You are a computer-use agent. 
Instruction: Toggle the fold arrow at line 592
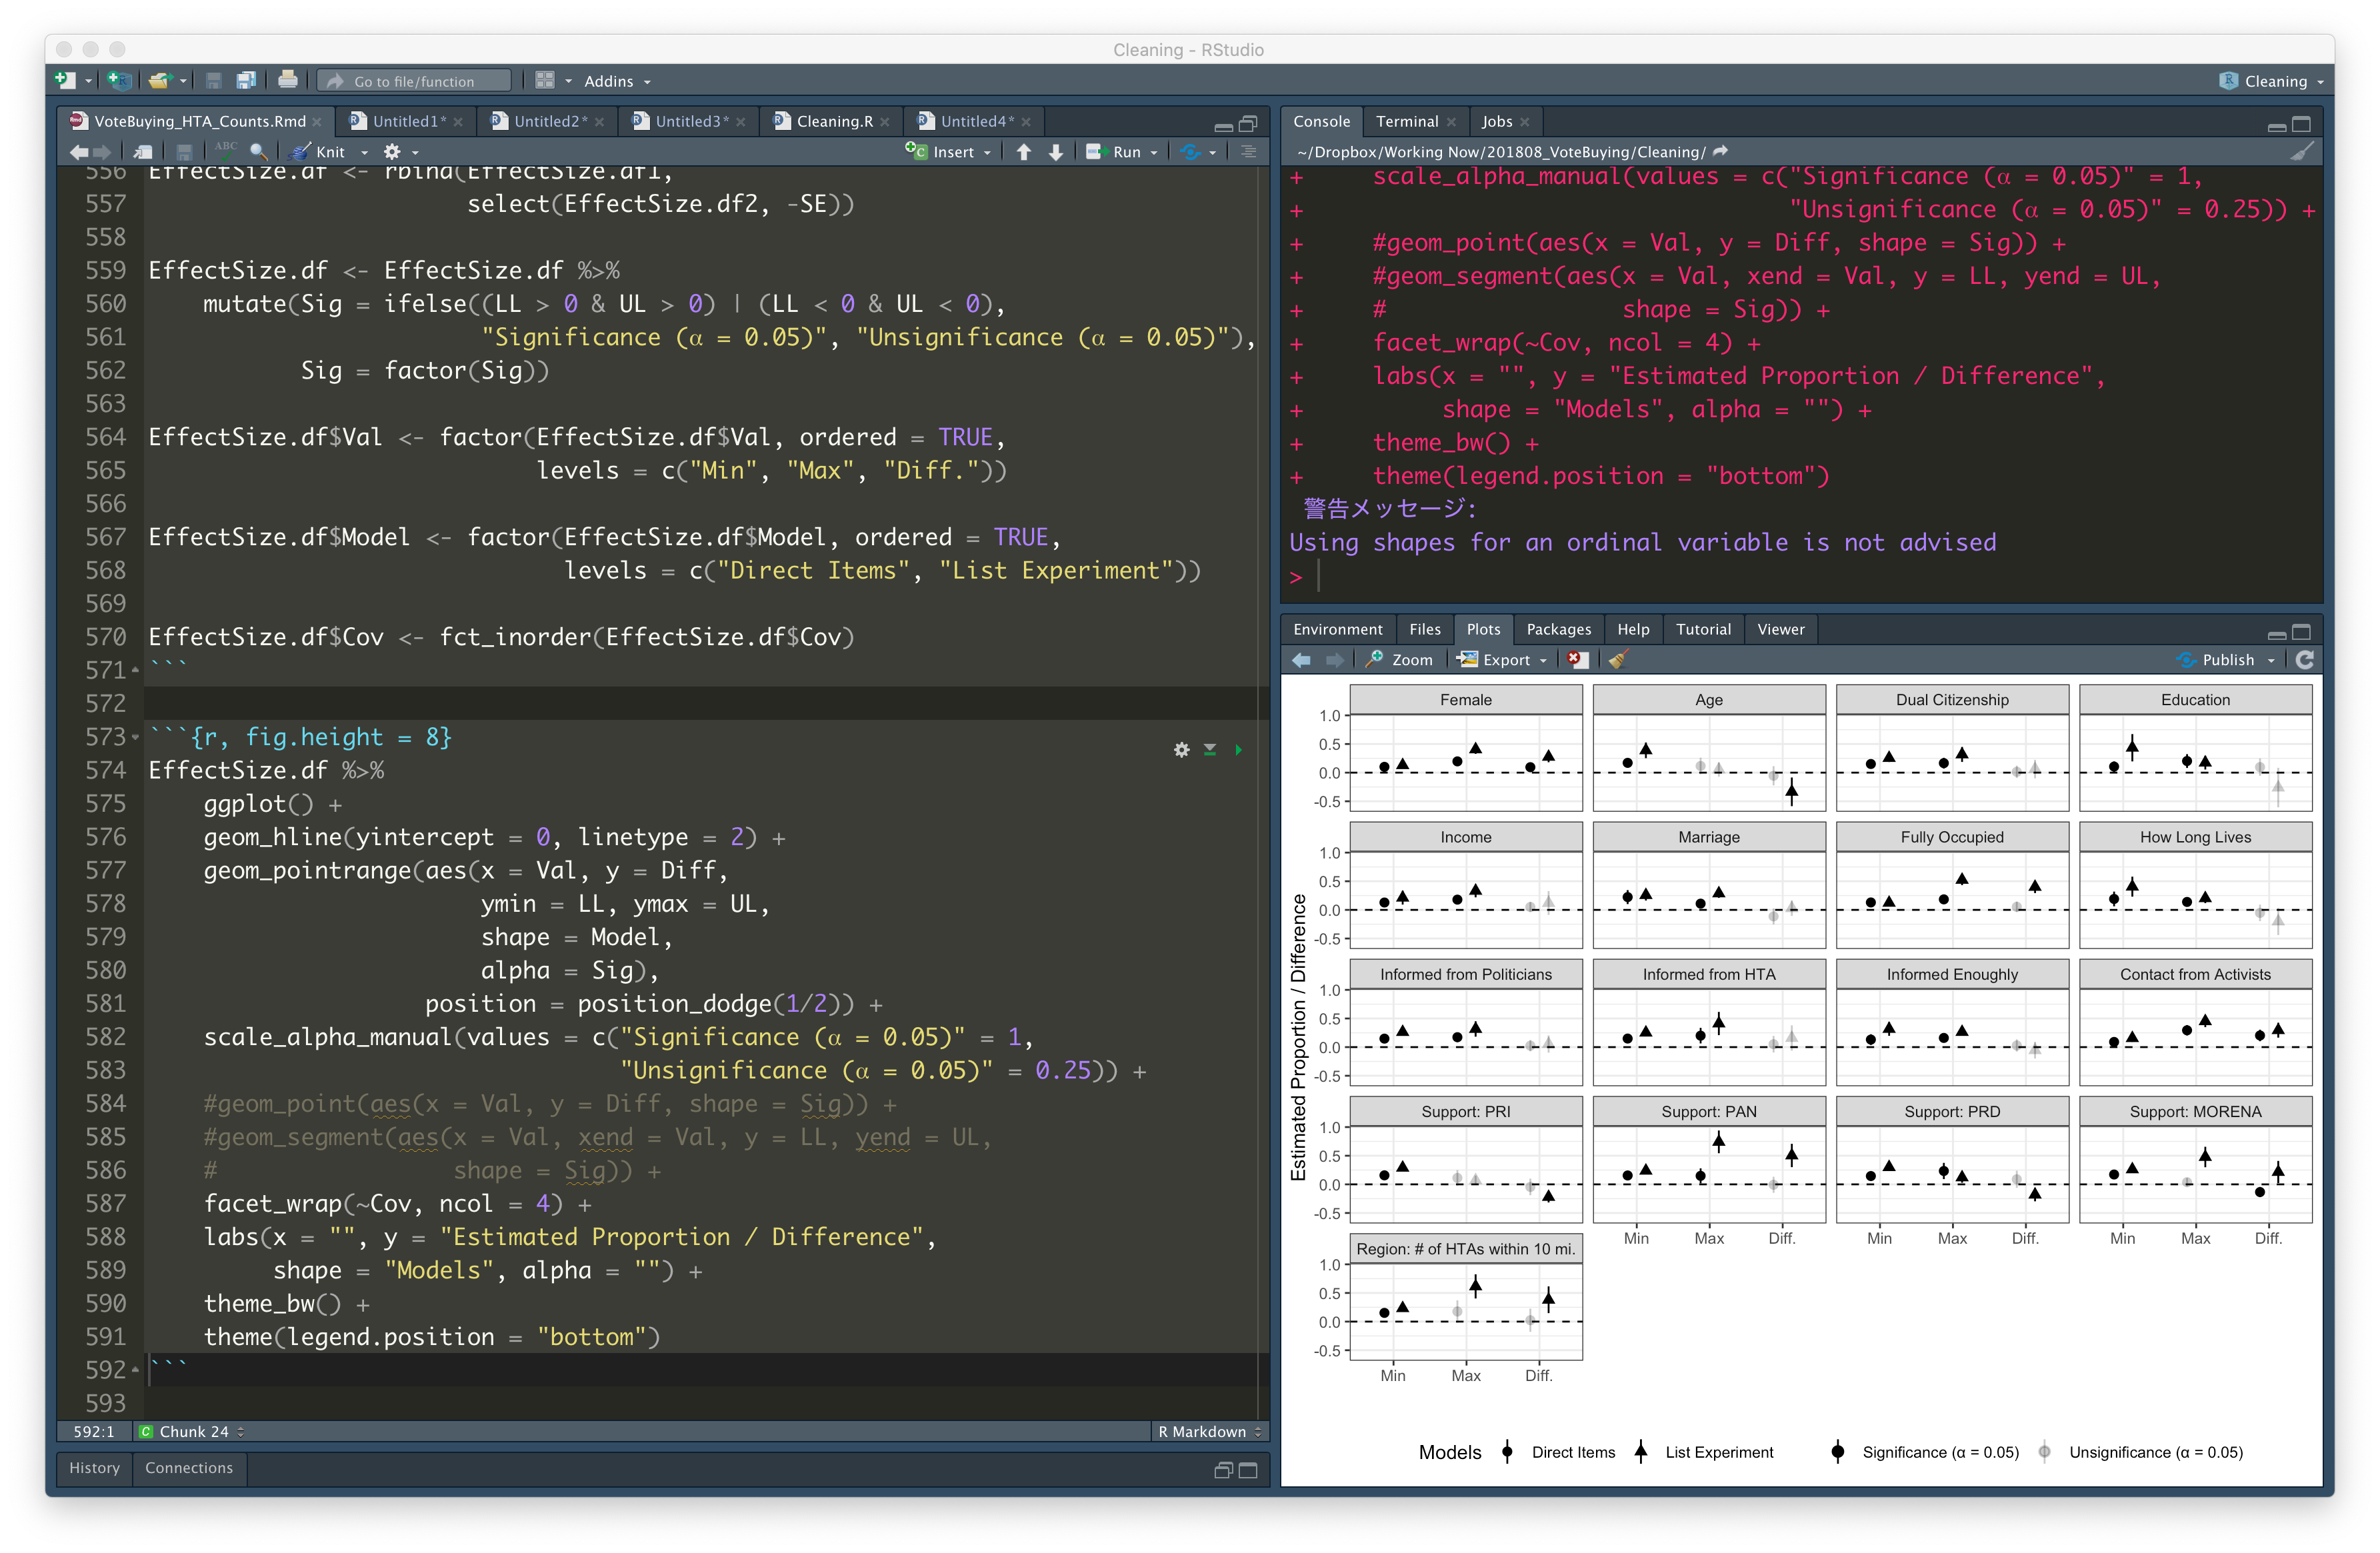pos(135,1370)
